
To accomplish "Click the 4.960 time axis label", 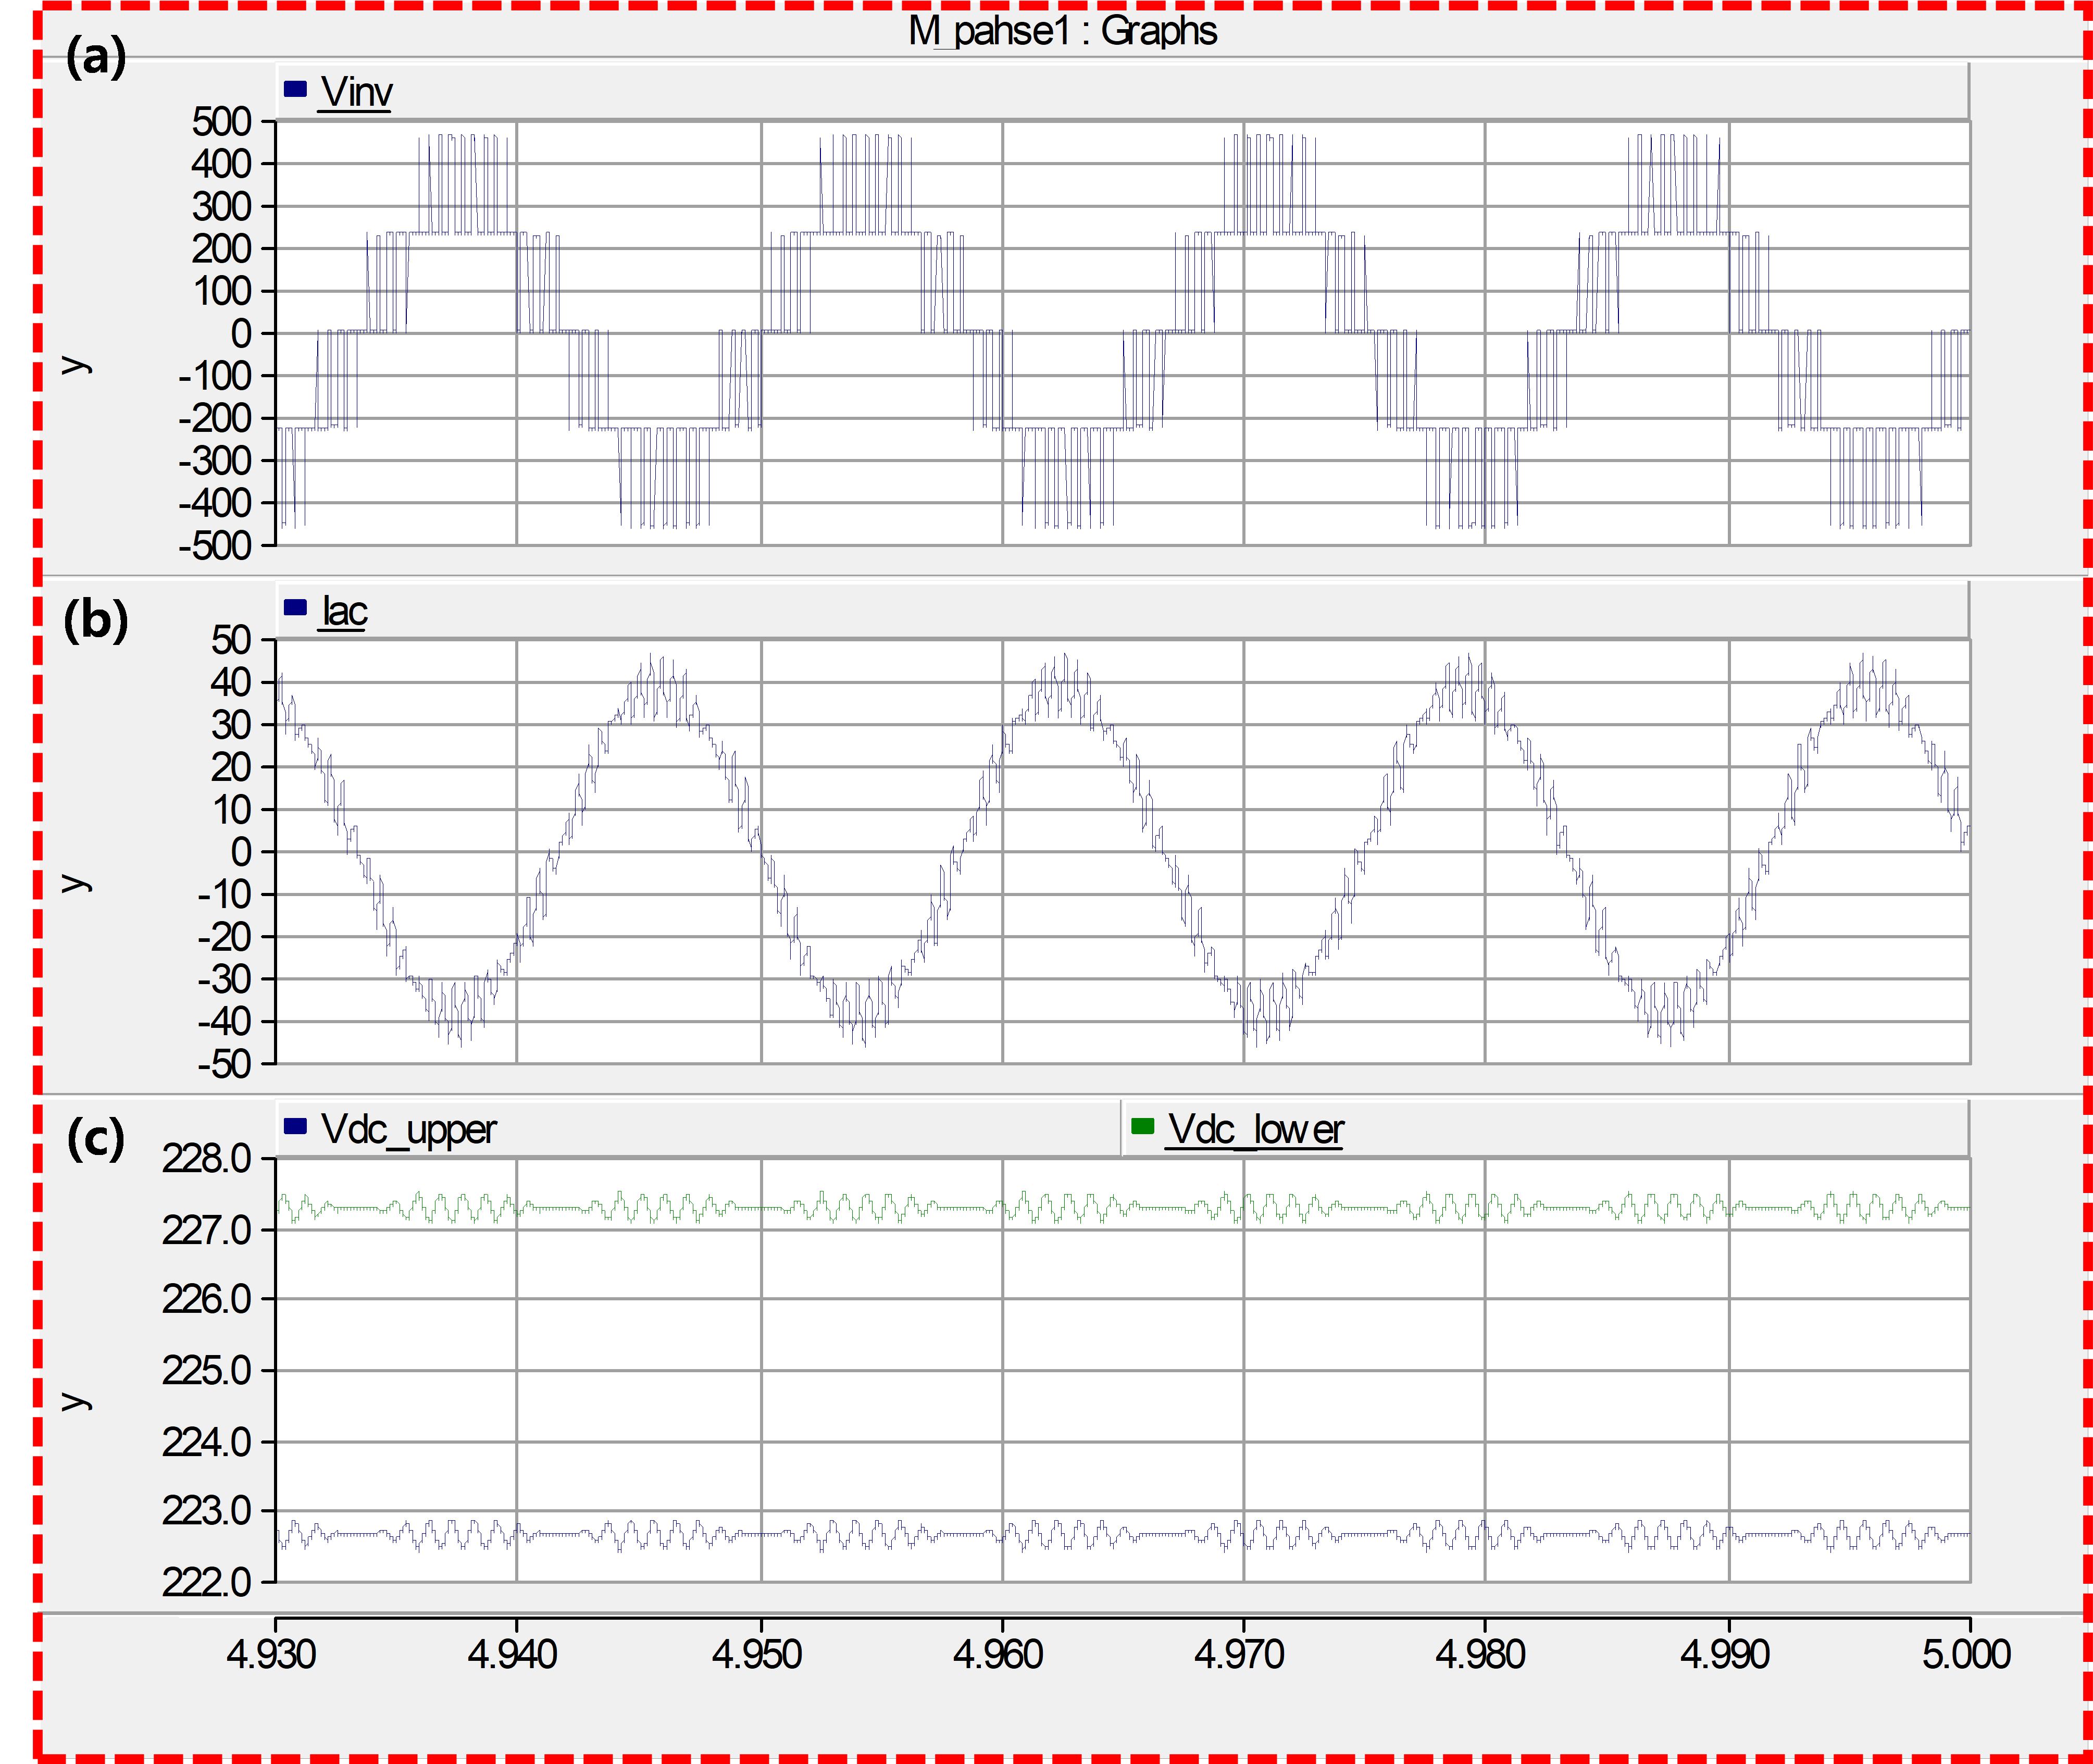I will 998,1655.
